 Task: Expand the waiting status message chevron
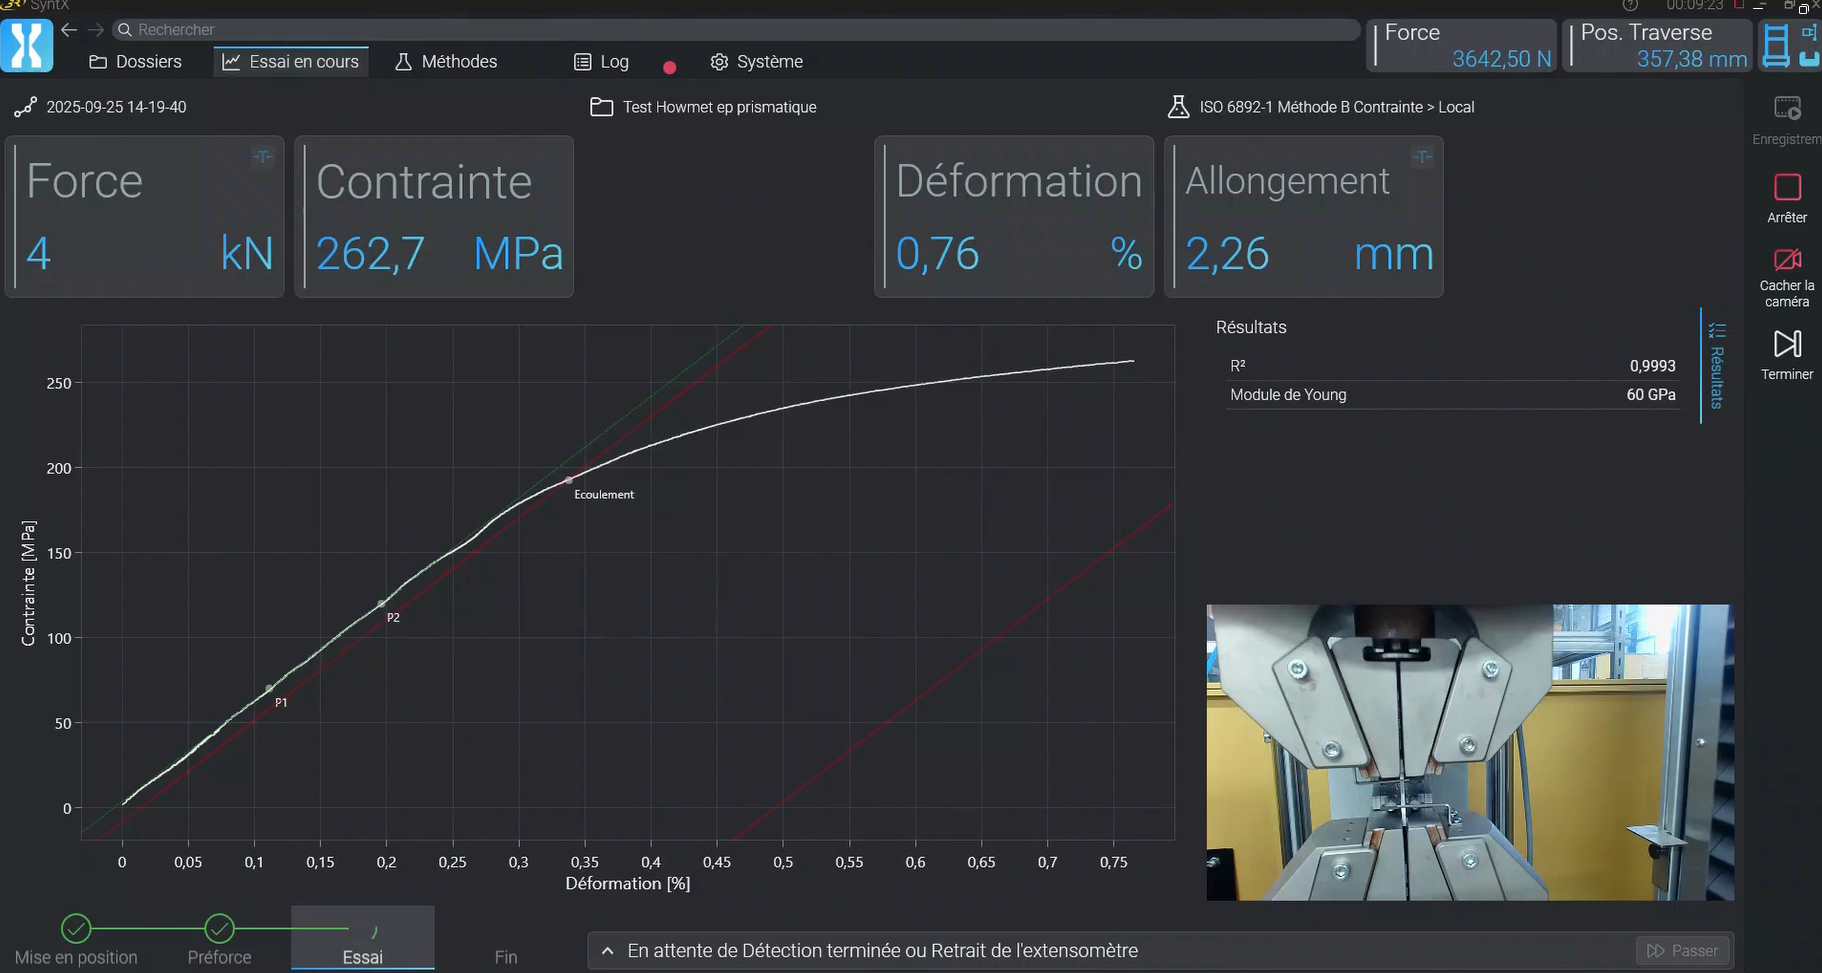click(607, 951)
